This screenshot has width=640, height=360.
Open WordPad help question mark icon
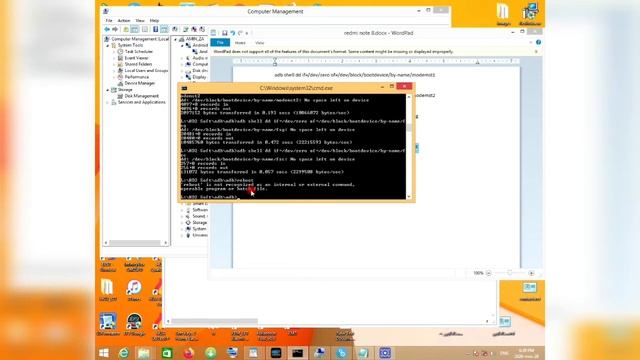538,42
